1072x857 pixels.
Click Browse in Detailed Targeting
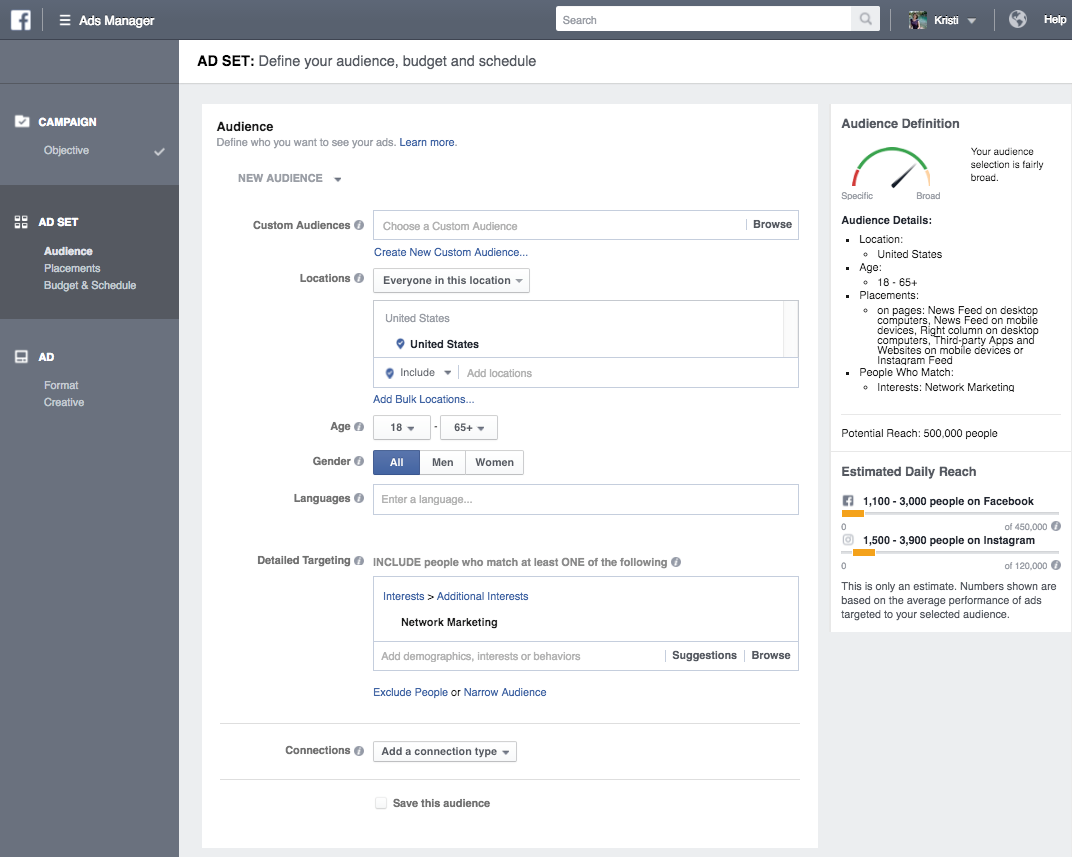(x=770, y=655)
